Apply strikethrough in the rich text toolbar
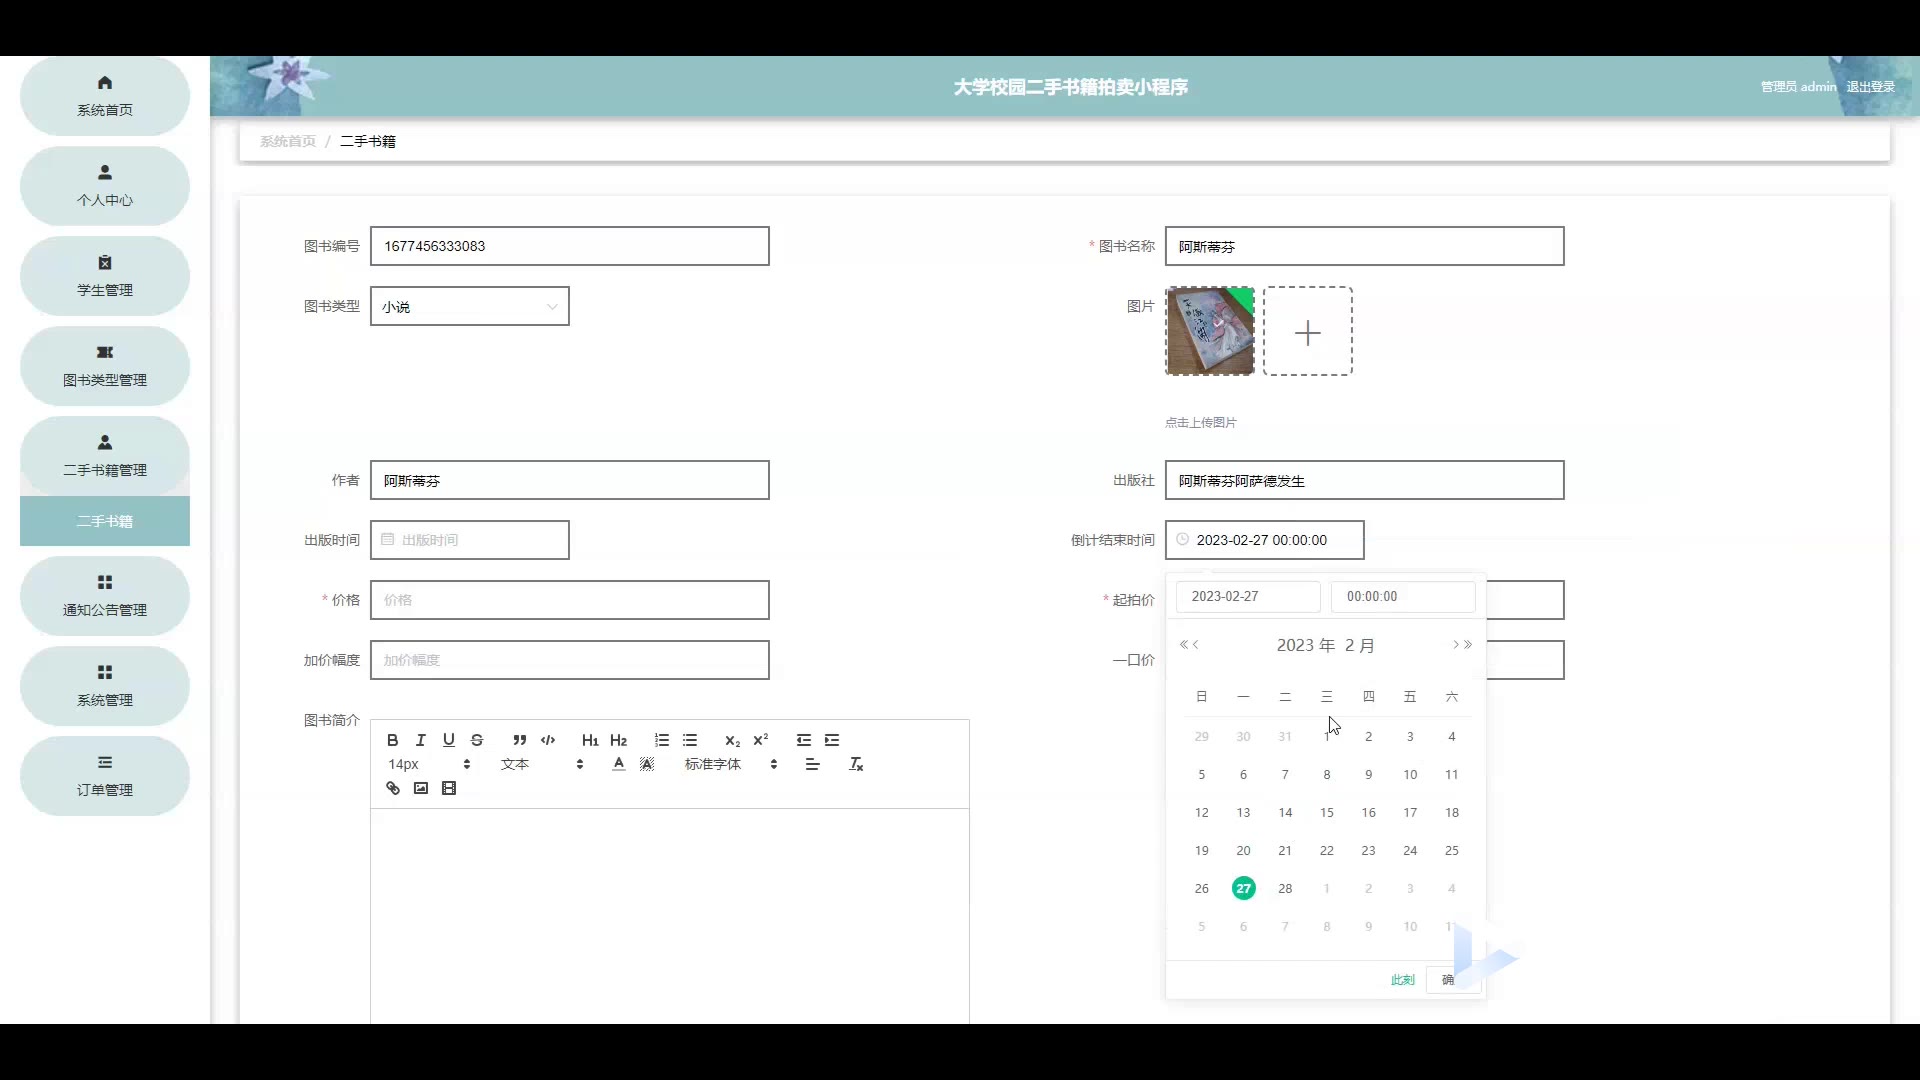This screenshot has height=1080, width=1920. (477, 740)
